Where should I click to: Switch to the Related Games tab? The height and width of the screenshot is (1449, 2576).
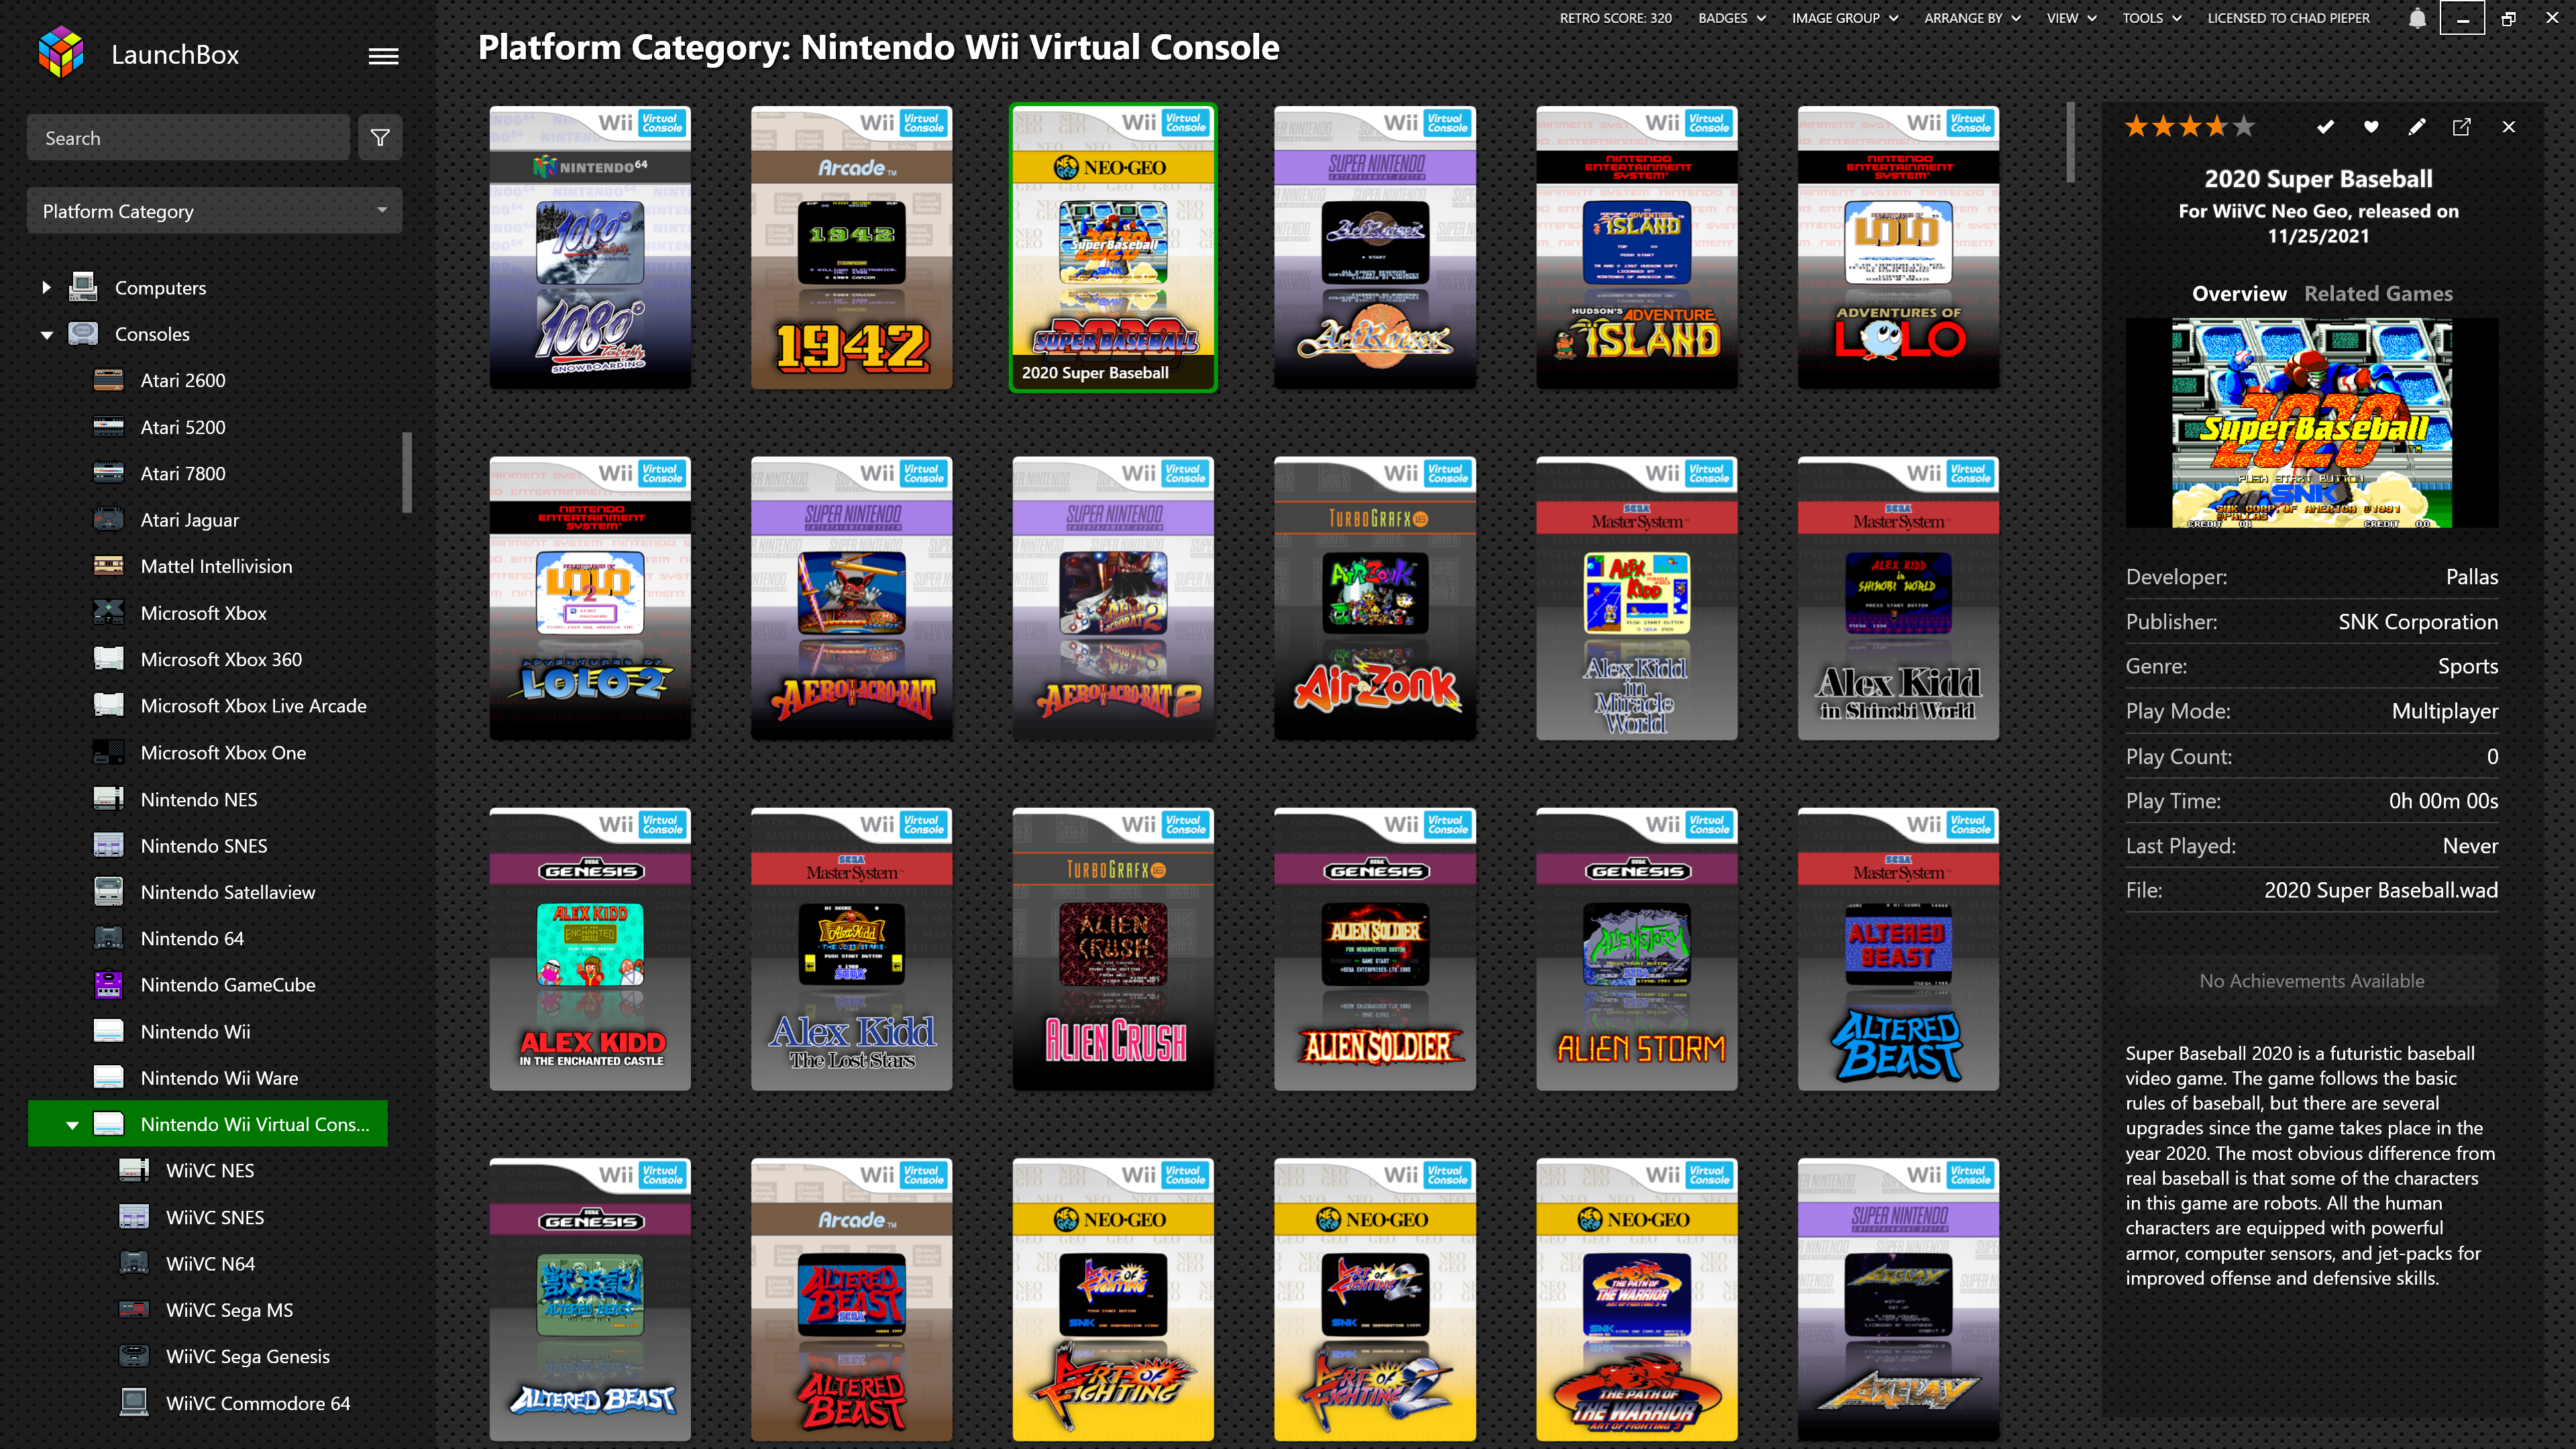click(2378, 293)
